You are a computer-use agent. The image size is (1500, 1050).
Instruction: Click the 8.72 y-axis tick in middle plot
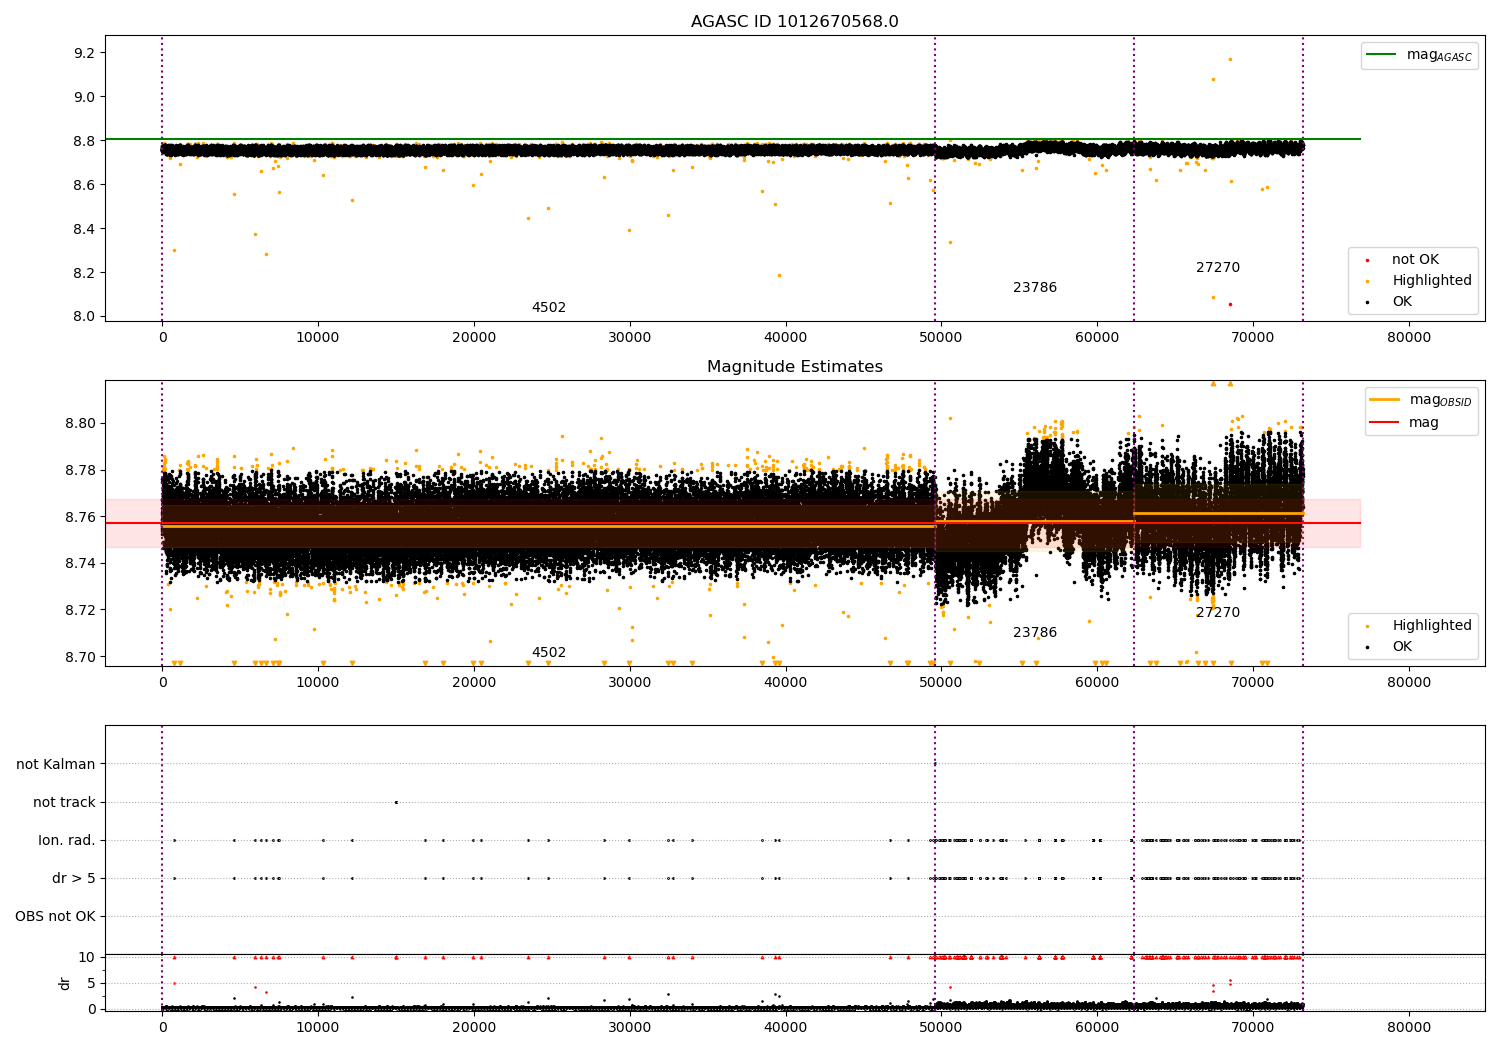tap(79, 611)
